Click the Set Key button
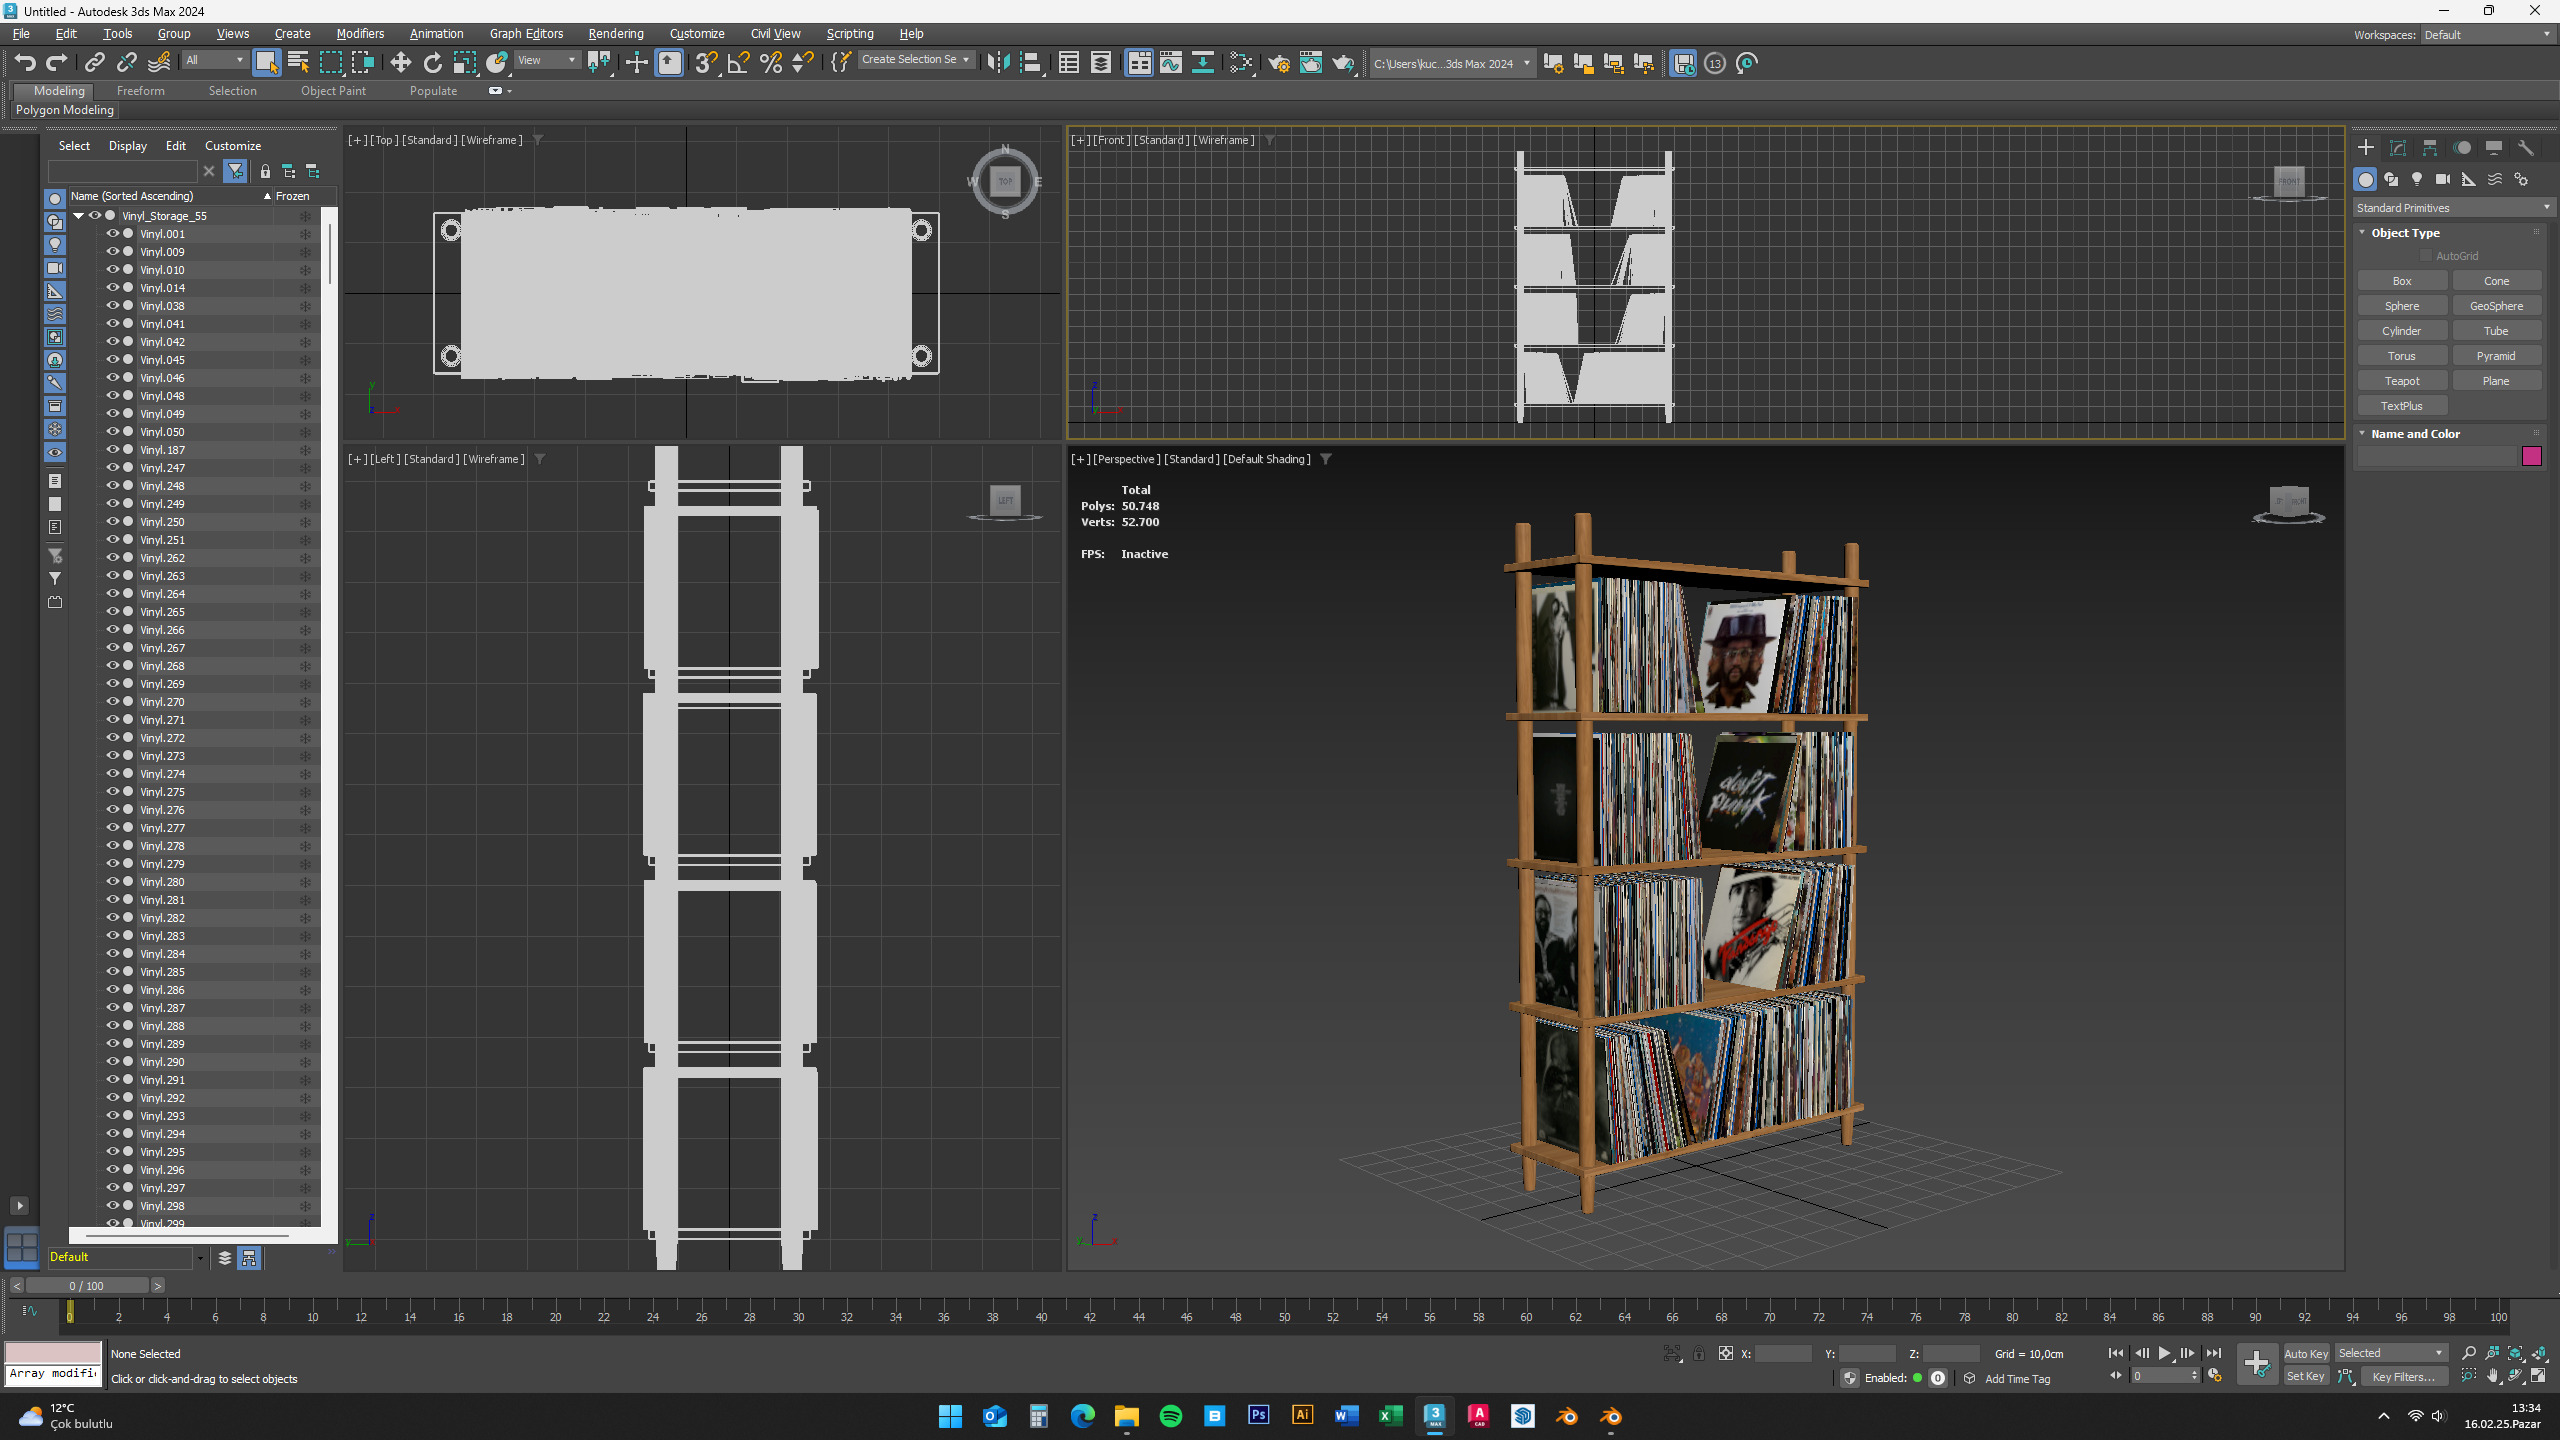2560x1440 pixels. click(x=2306, y=1377)
